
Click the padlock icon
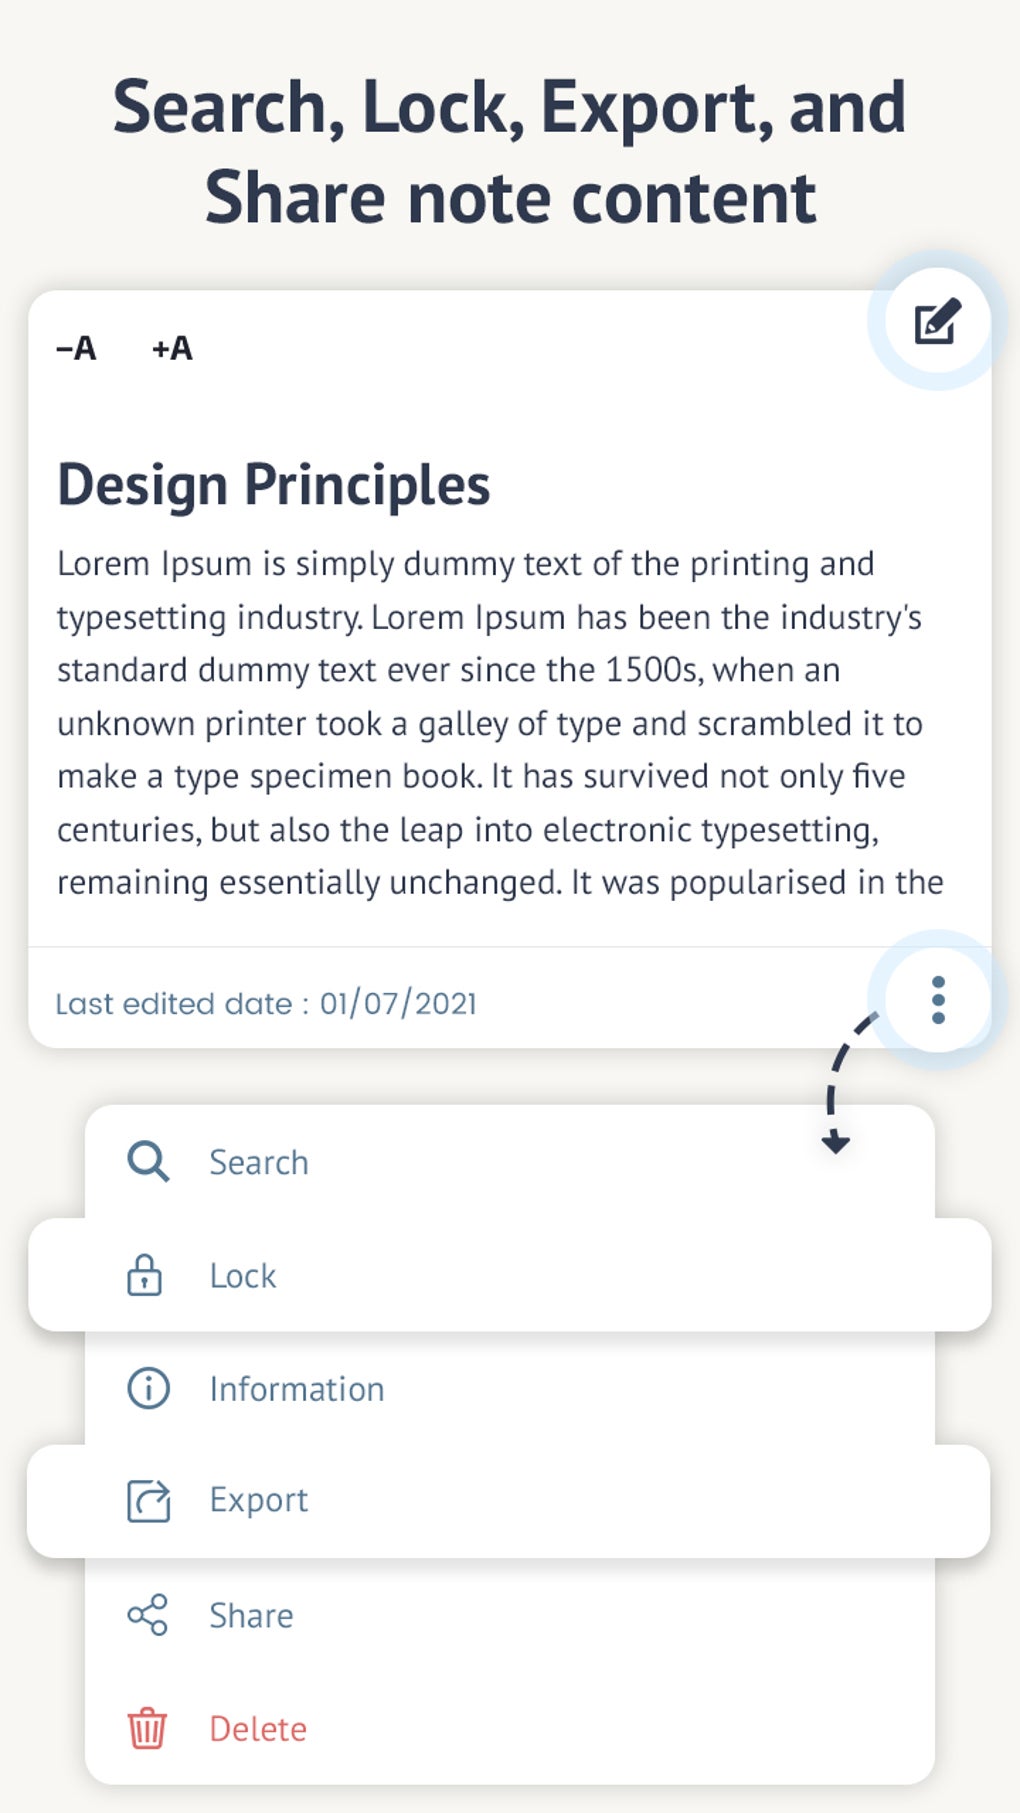(x=145, y=1275)
